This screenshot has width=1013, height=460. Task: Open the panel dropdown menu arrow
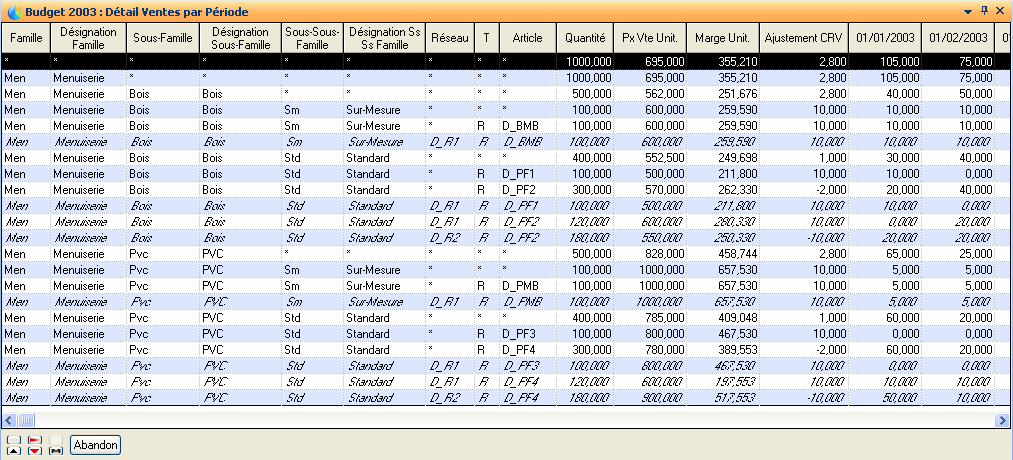pos(967,10)
